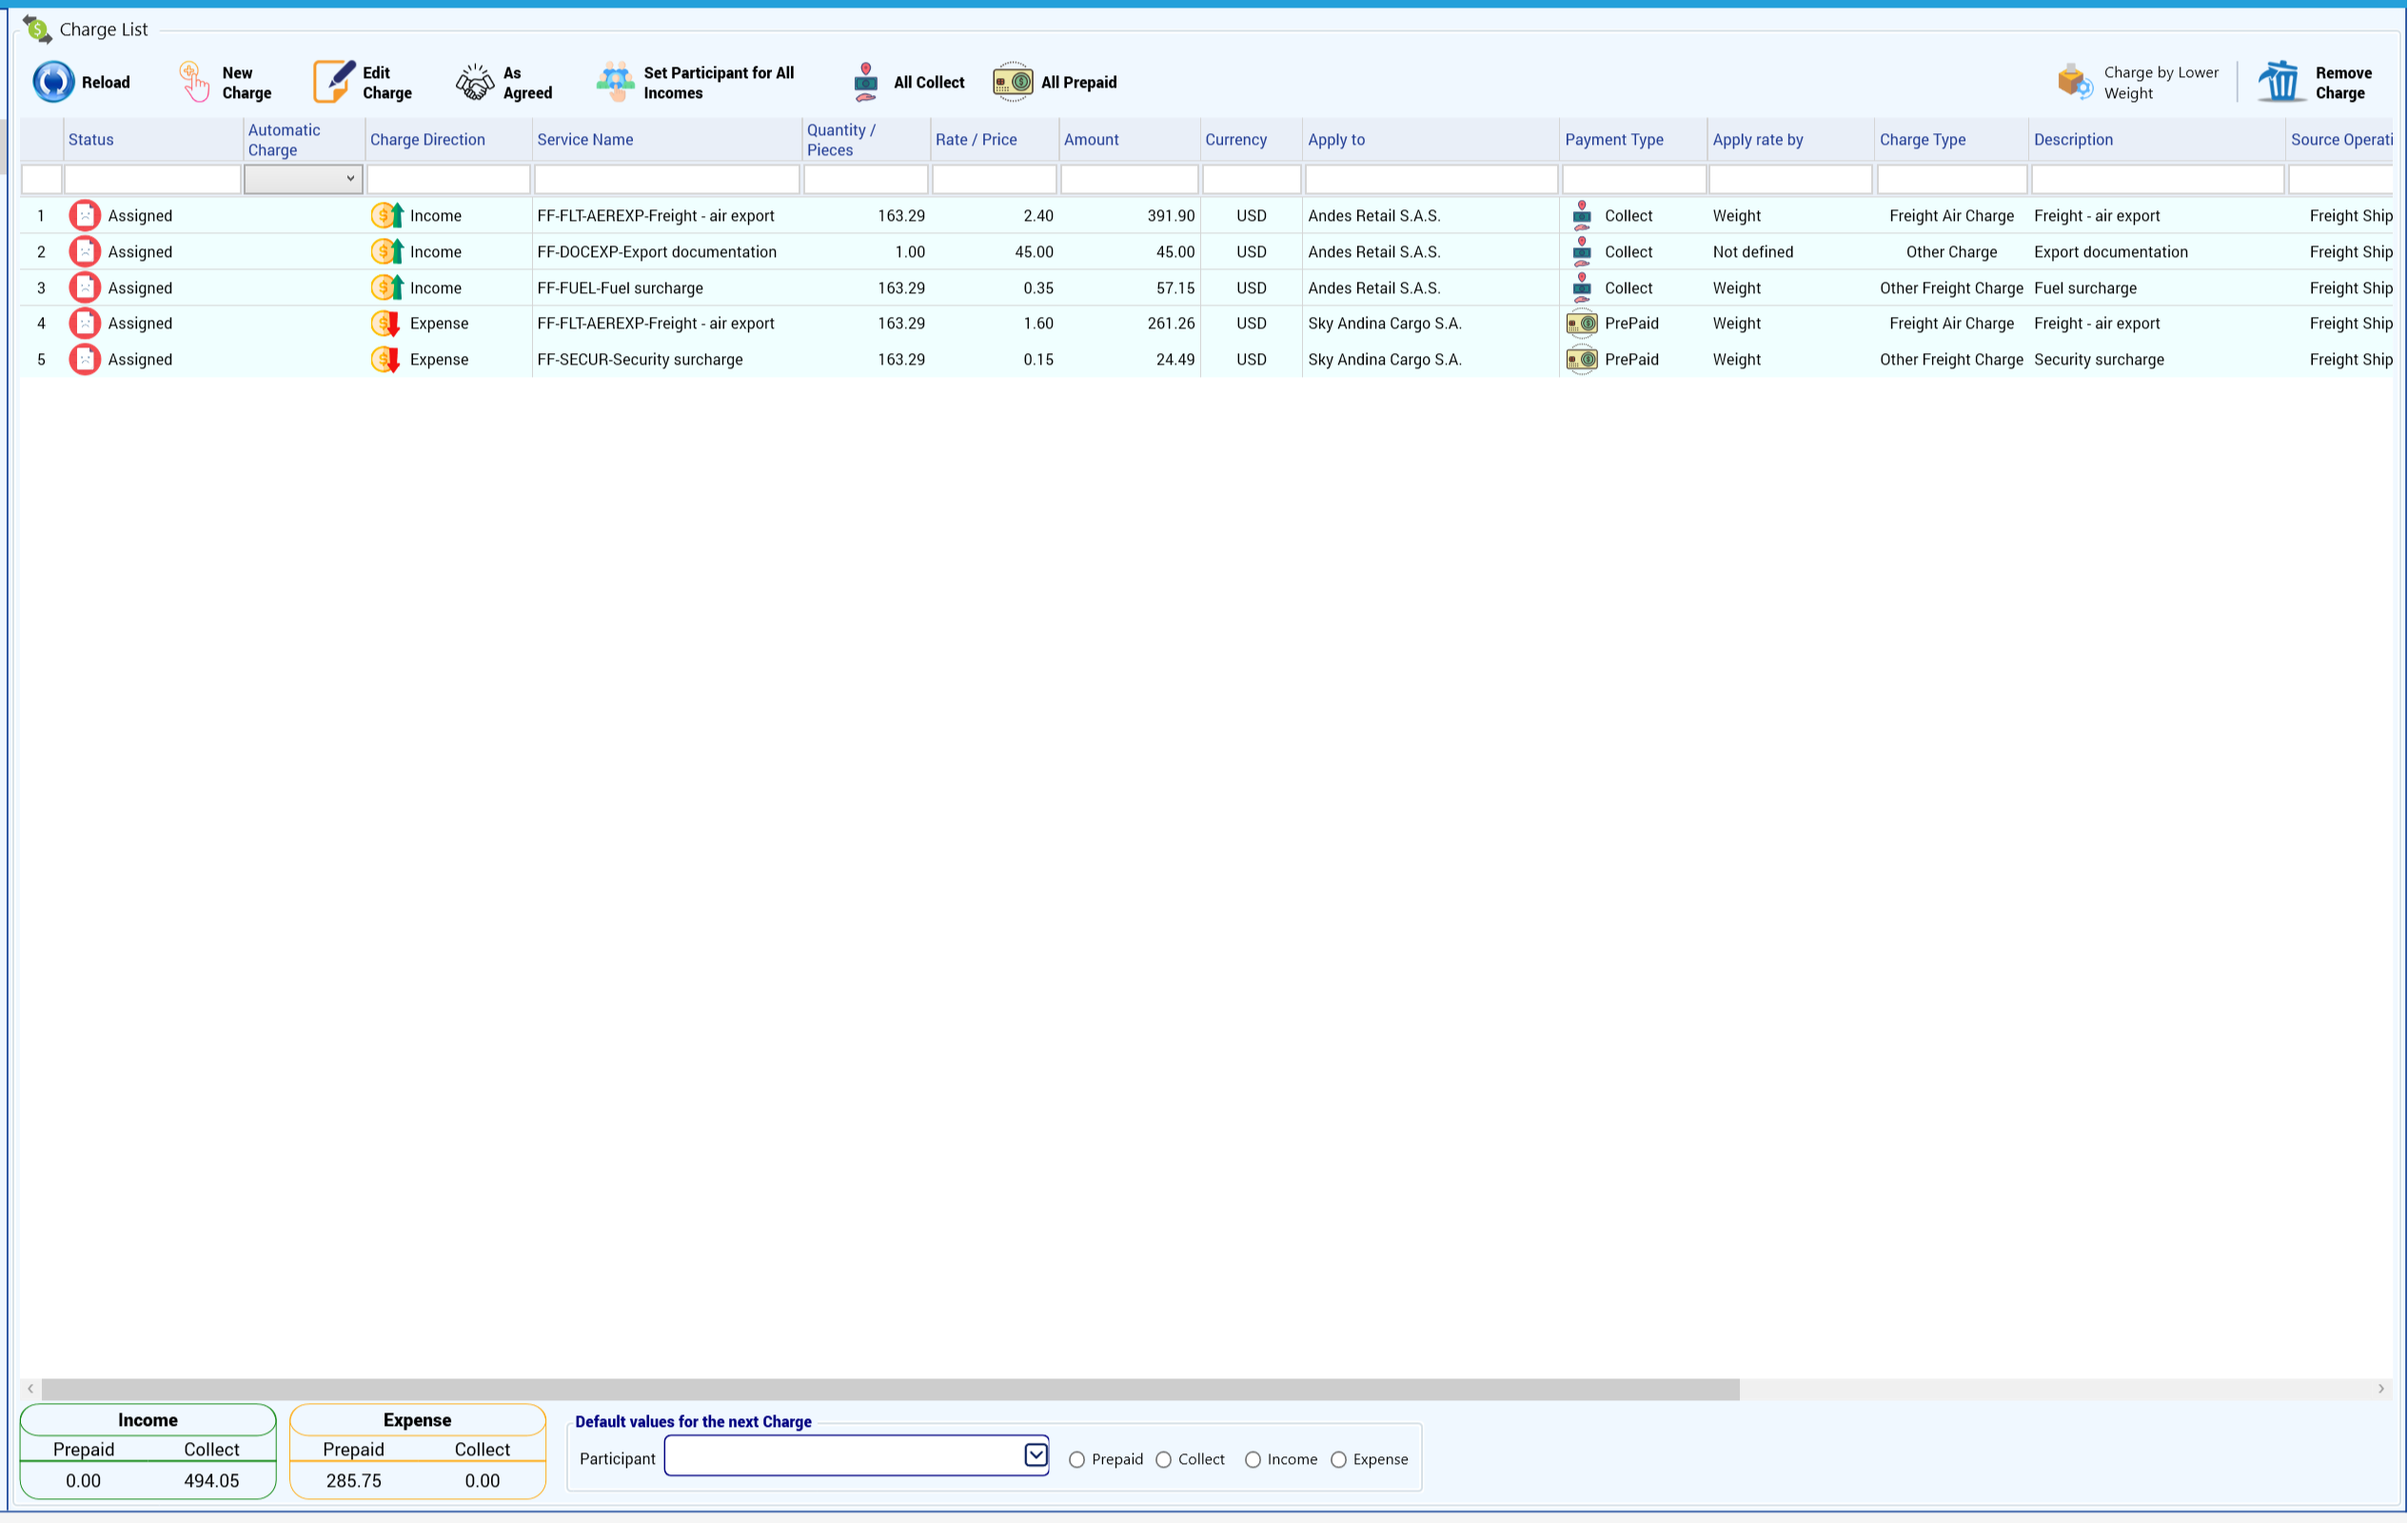Set All Prepaid payment type
Screen dimensions: 2408x1523
click(1055, 82)
